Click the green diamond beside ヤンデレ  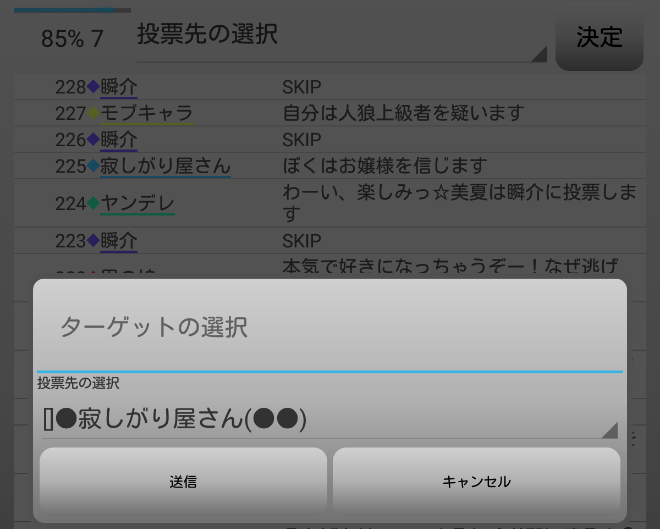click(x=94, y=203)
